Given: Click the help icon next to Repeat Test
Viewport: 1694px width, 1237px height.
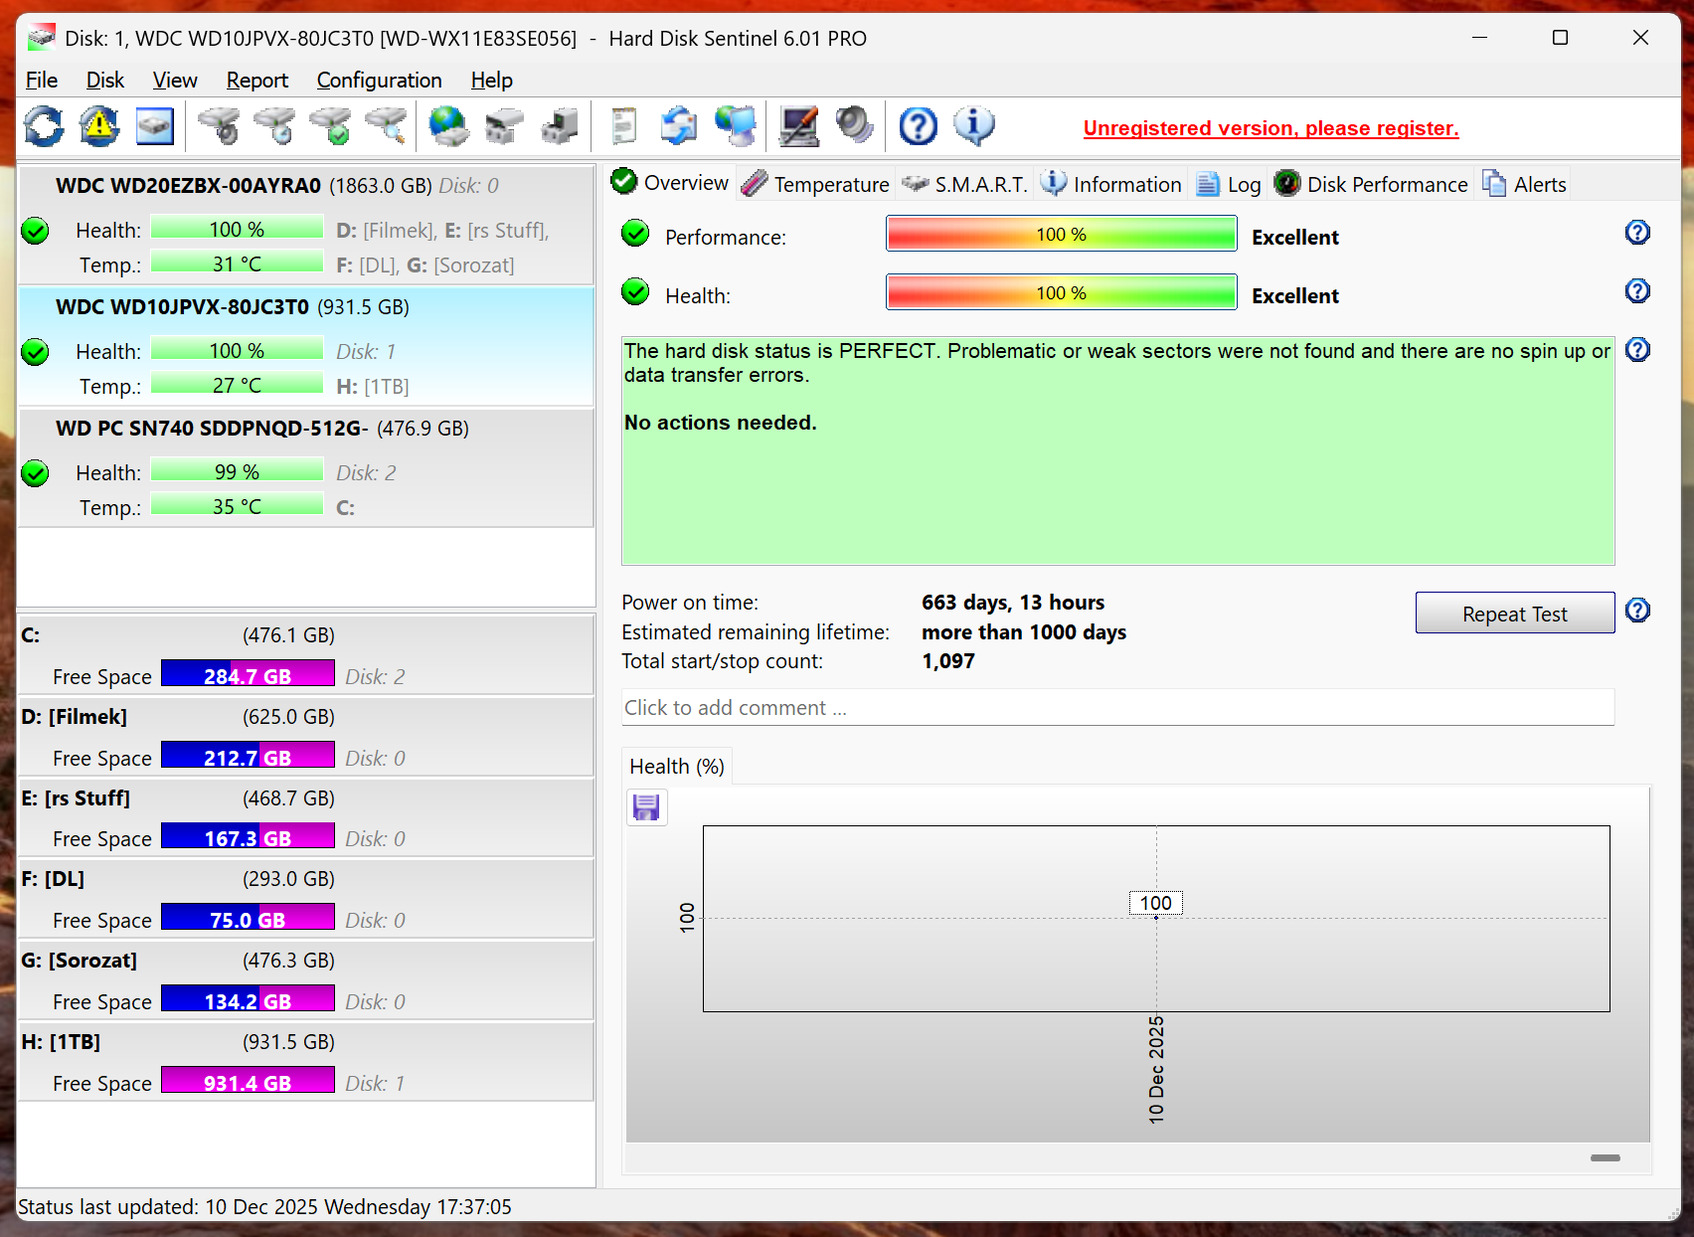Looking at the screenshot, I should (1637, 610).
